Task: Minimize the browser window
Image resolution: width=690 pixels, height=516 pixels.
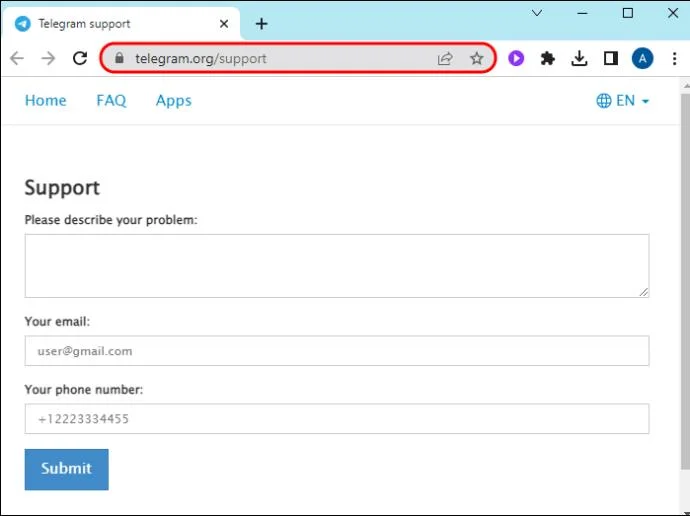Action: pos(582,13)
